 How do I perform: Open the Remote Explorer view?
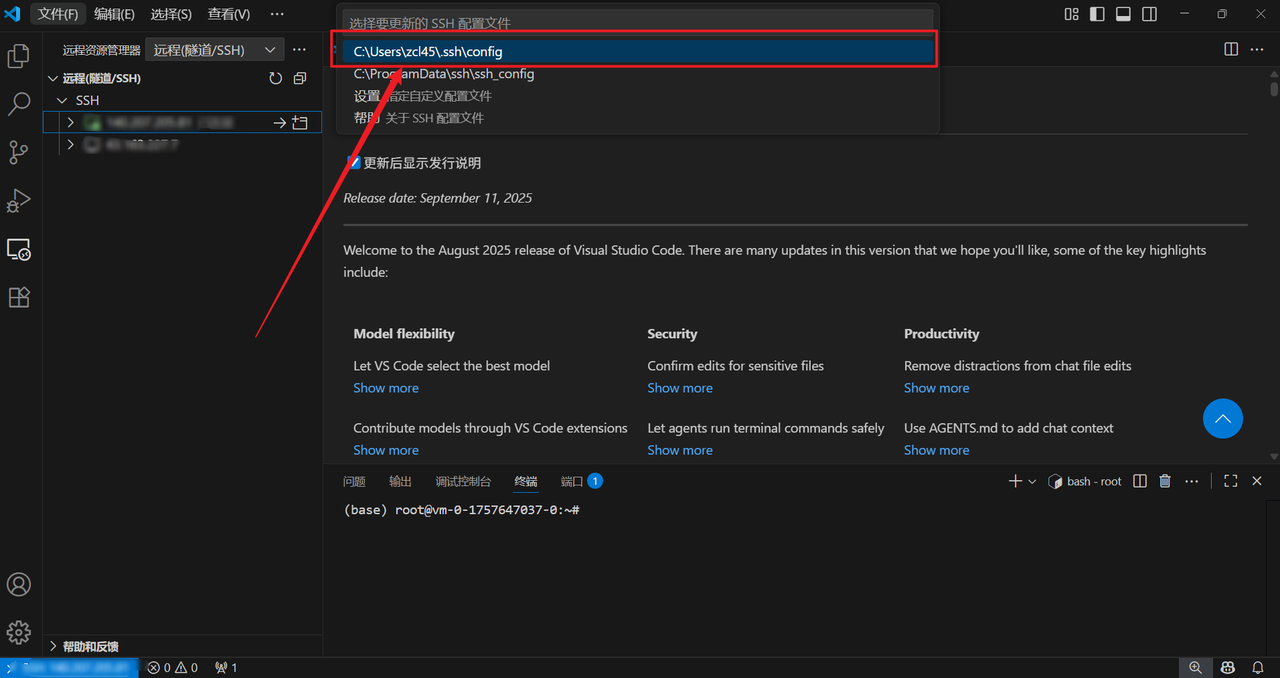18,249
